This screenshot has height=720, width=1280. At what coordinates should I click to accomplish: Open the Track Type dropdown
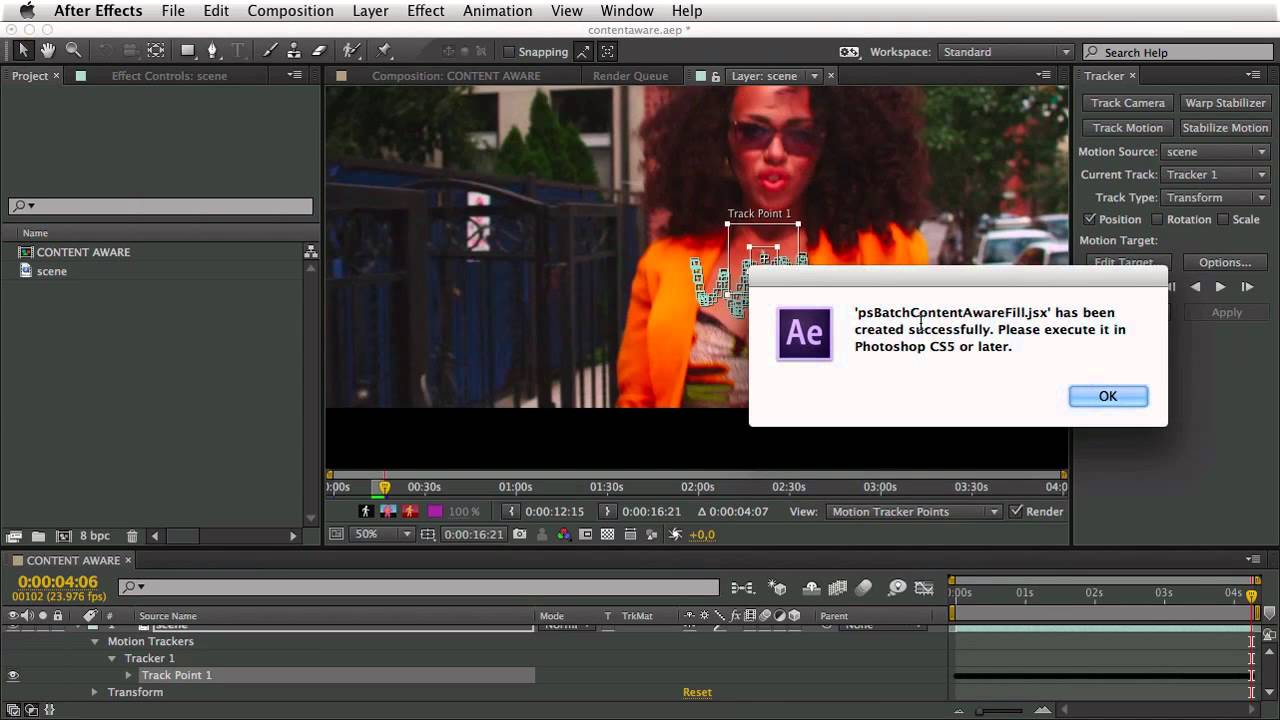pyautogui.click(x=1216, y=197)
